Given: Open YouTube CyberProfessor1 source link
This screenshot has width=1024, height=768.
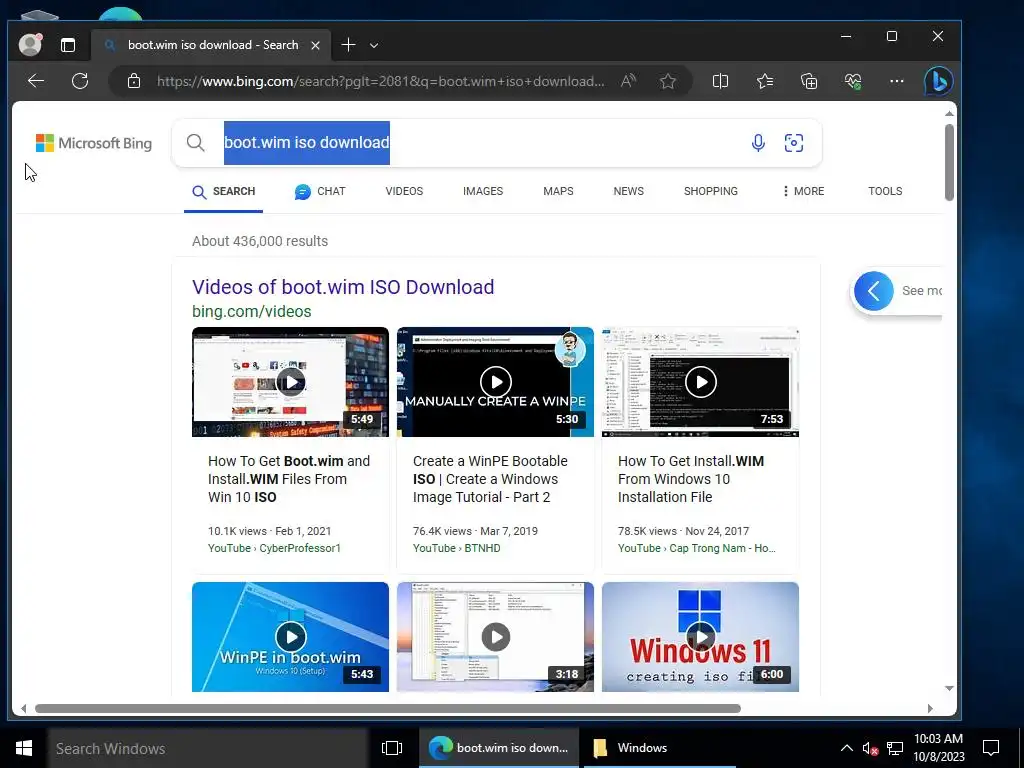Looking at the screenshot, I should pos(274,548).
